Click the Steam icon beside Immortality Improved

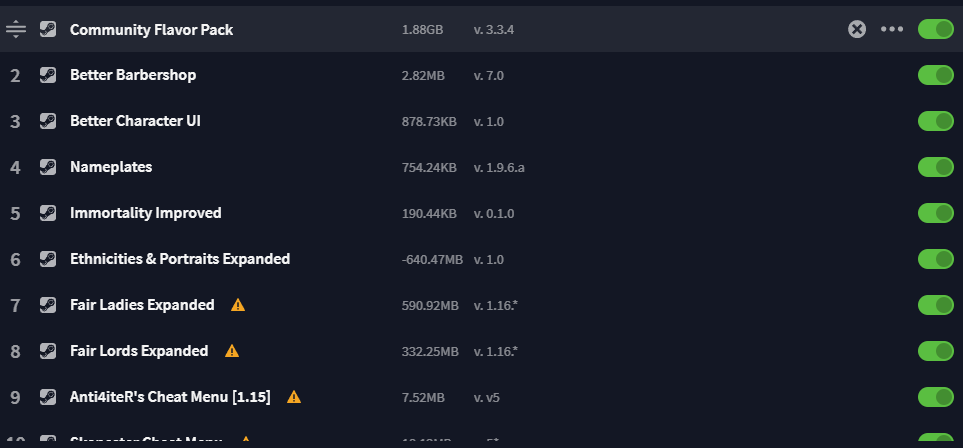[x=48, y=213]
